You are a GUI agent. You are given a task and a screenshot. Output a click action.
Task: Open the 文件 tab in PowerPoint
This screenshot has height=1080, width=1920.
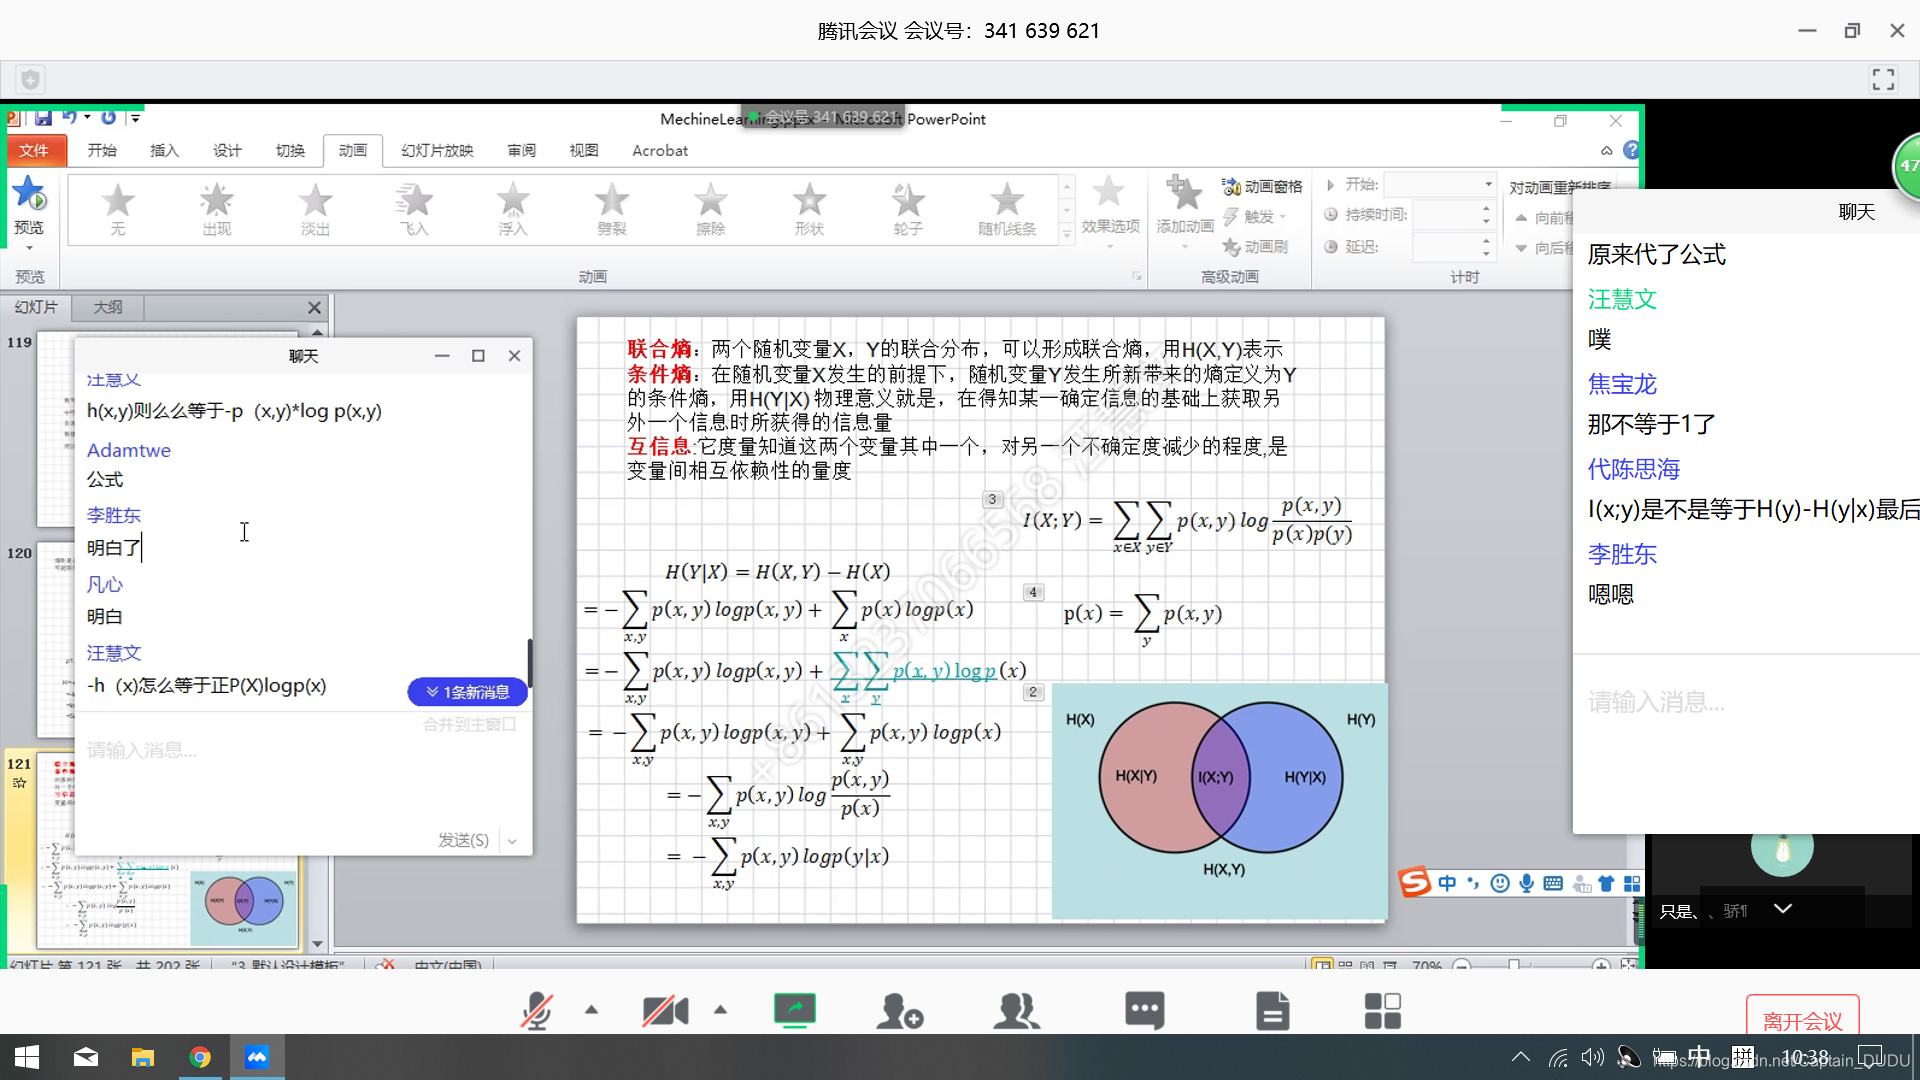pyautogui.click(x=34, y=150)
